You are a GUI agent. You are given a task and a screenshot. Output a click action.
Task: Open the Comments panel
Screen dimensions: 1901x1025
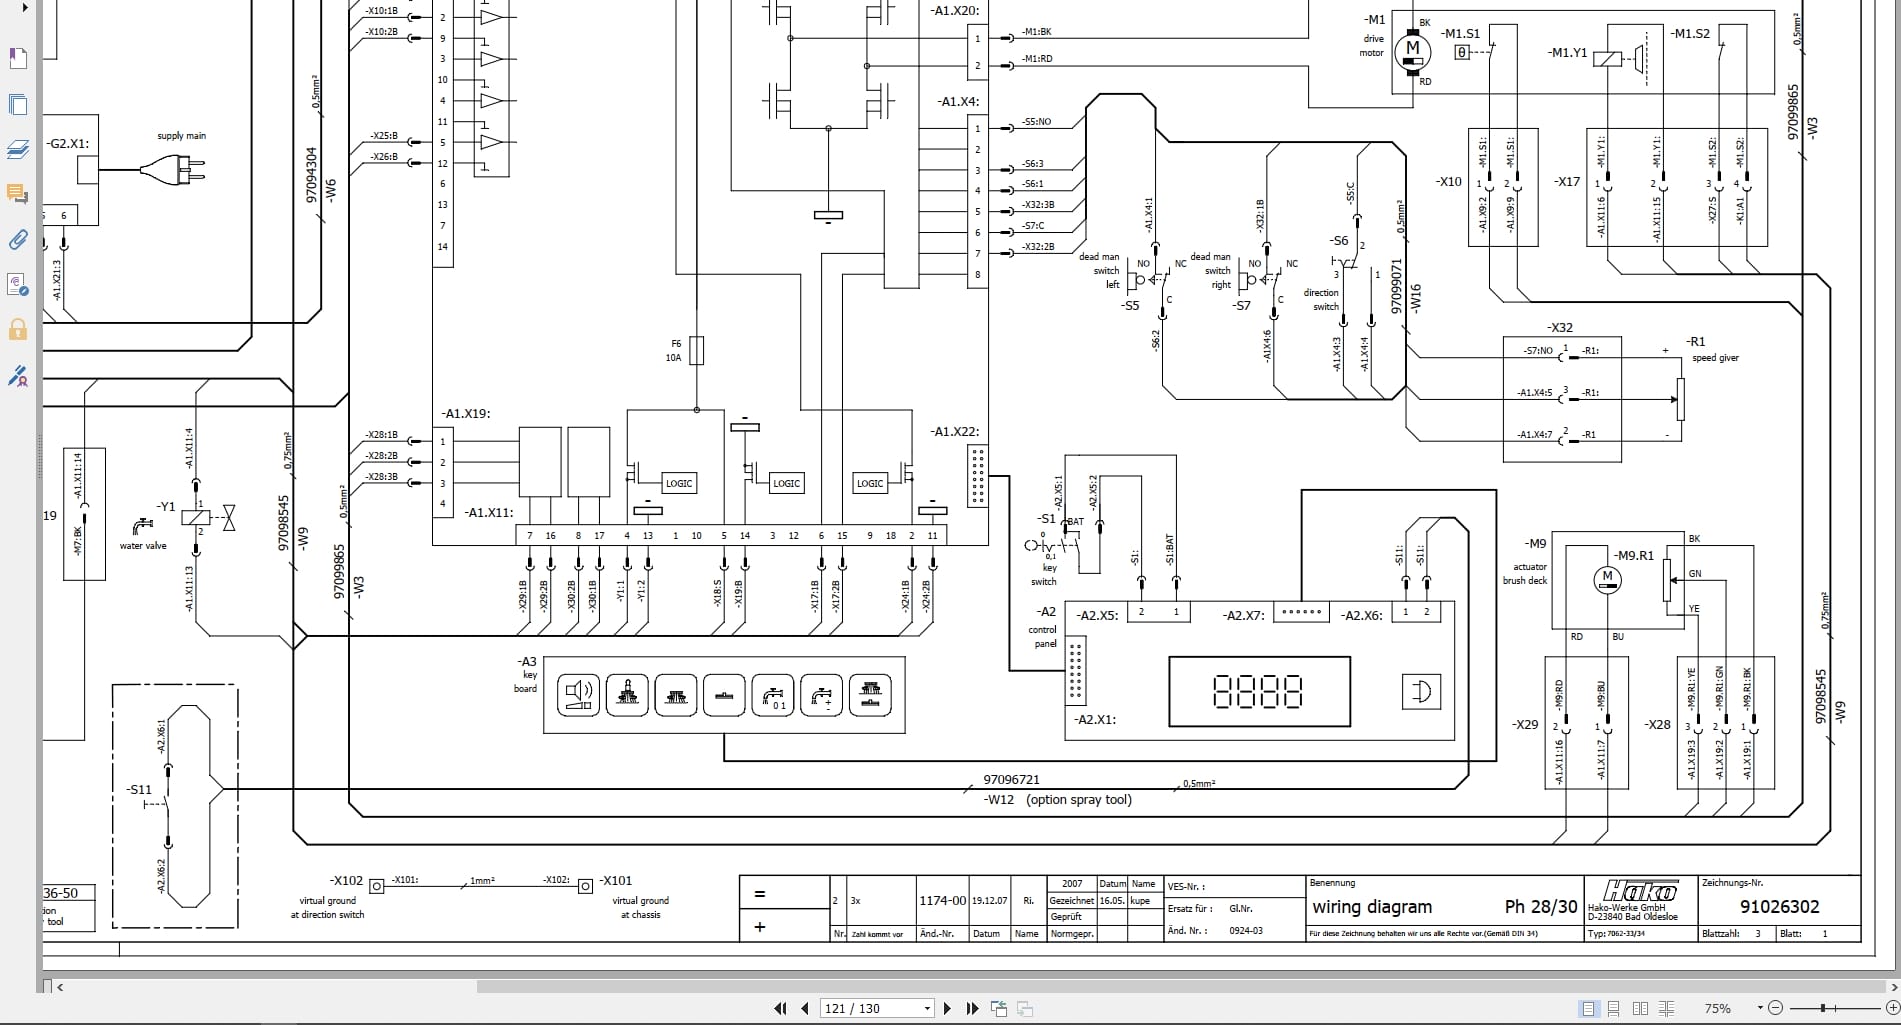[18, 194]
